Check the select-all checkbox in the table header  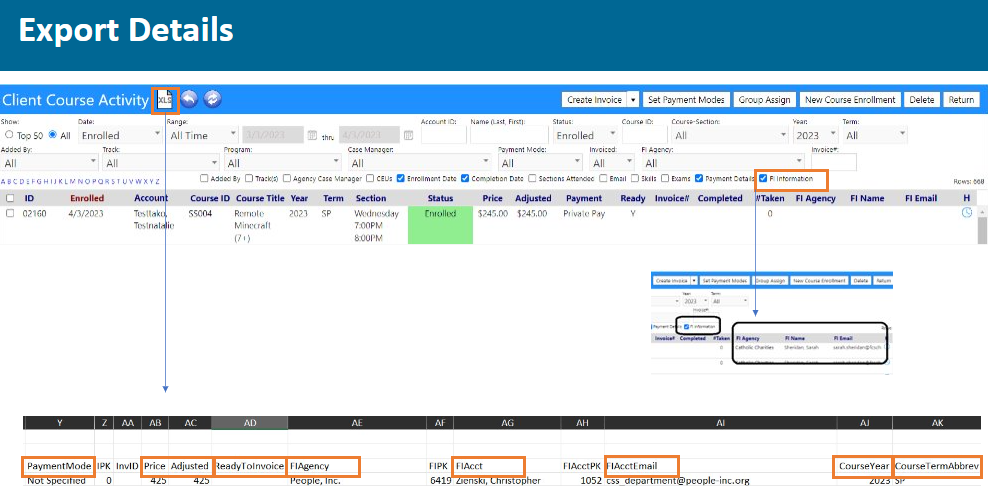click(x=9, y=198)
